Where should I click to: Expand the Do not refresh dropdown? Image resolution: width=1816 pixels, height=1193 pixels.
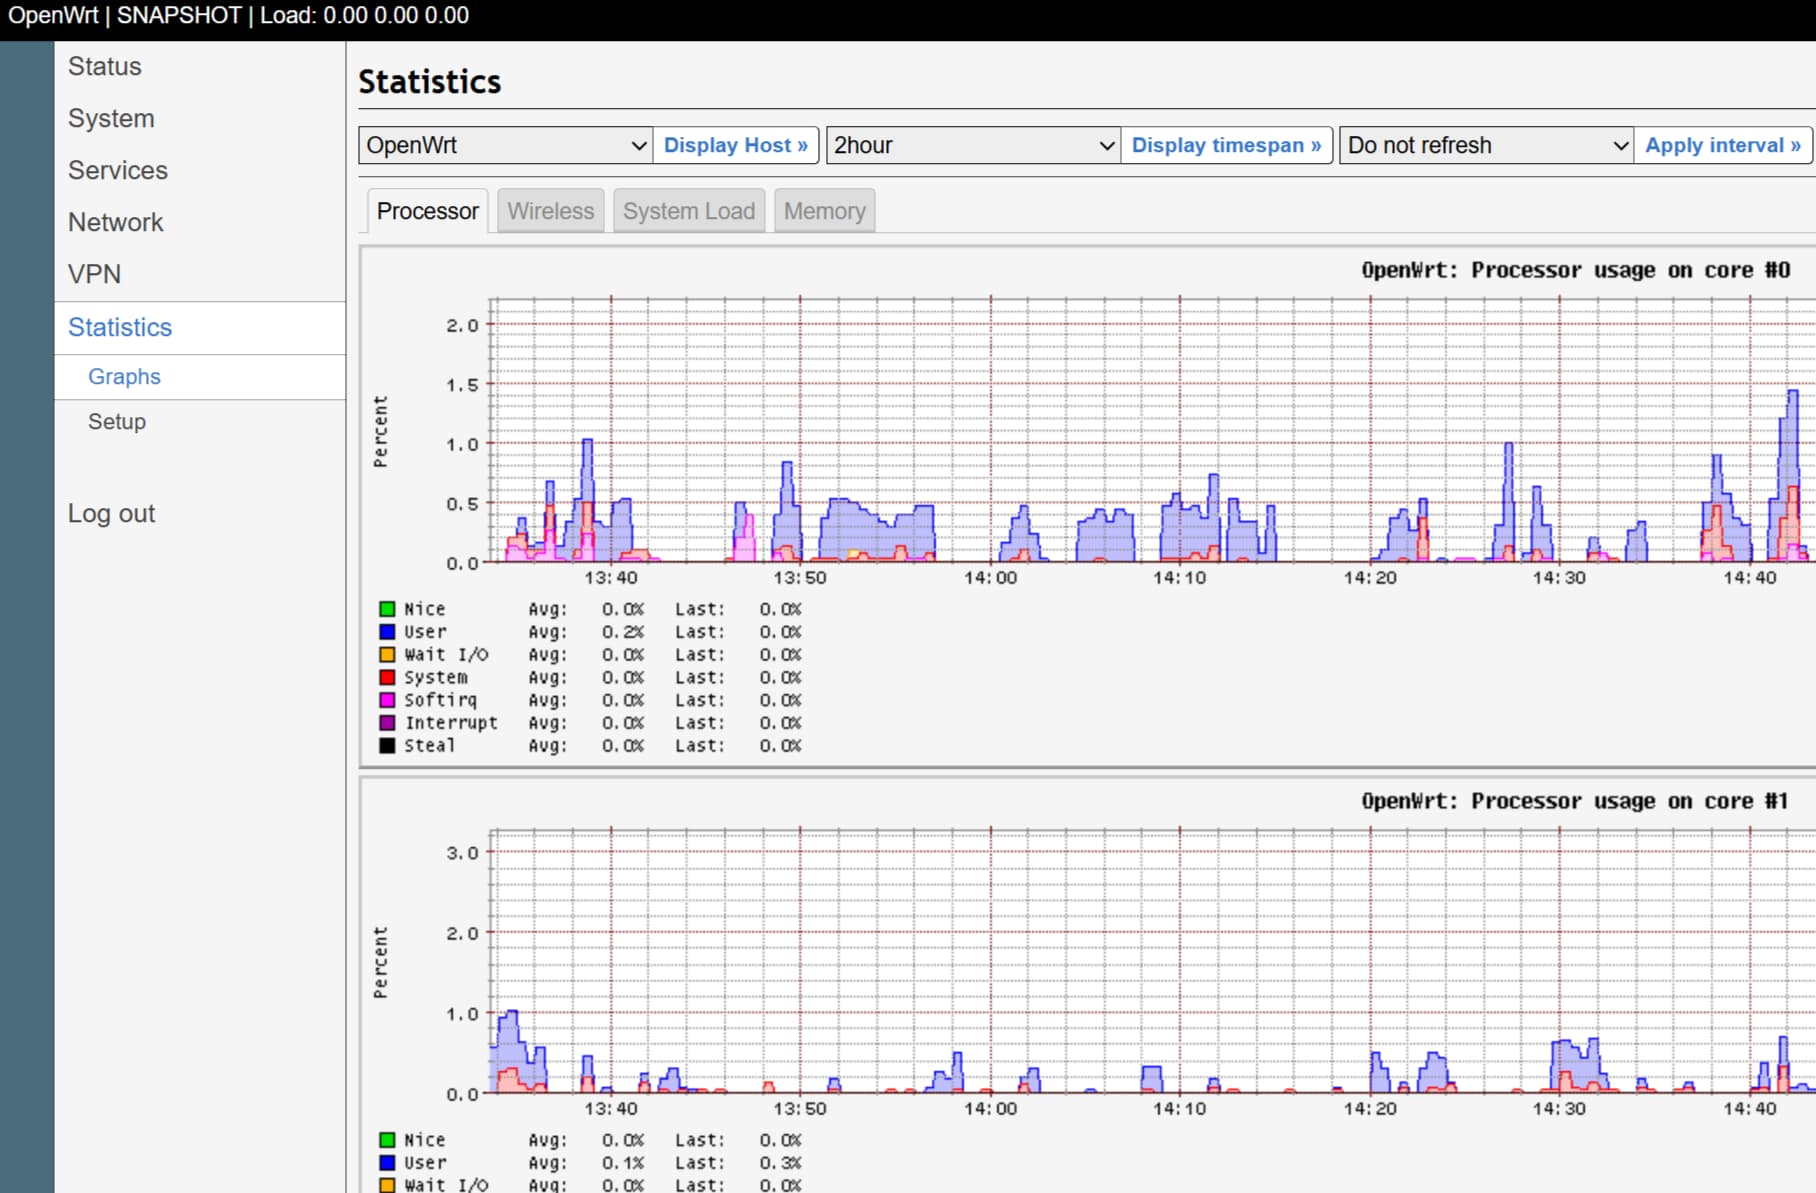(1486, 146)
